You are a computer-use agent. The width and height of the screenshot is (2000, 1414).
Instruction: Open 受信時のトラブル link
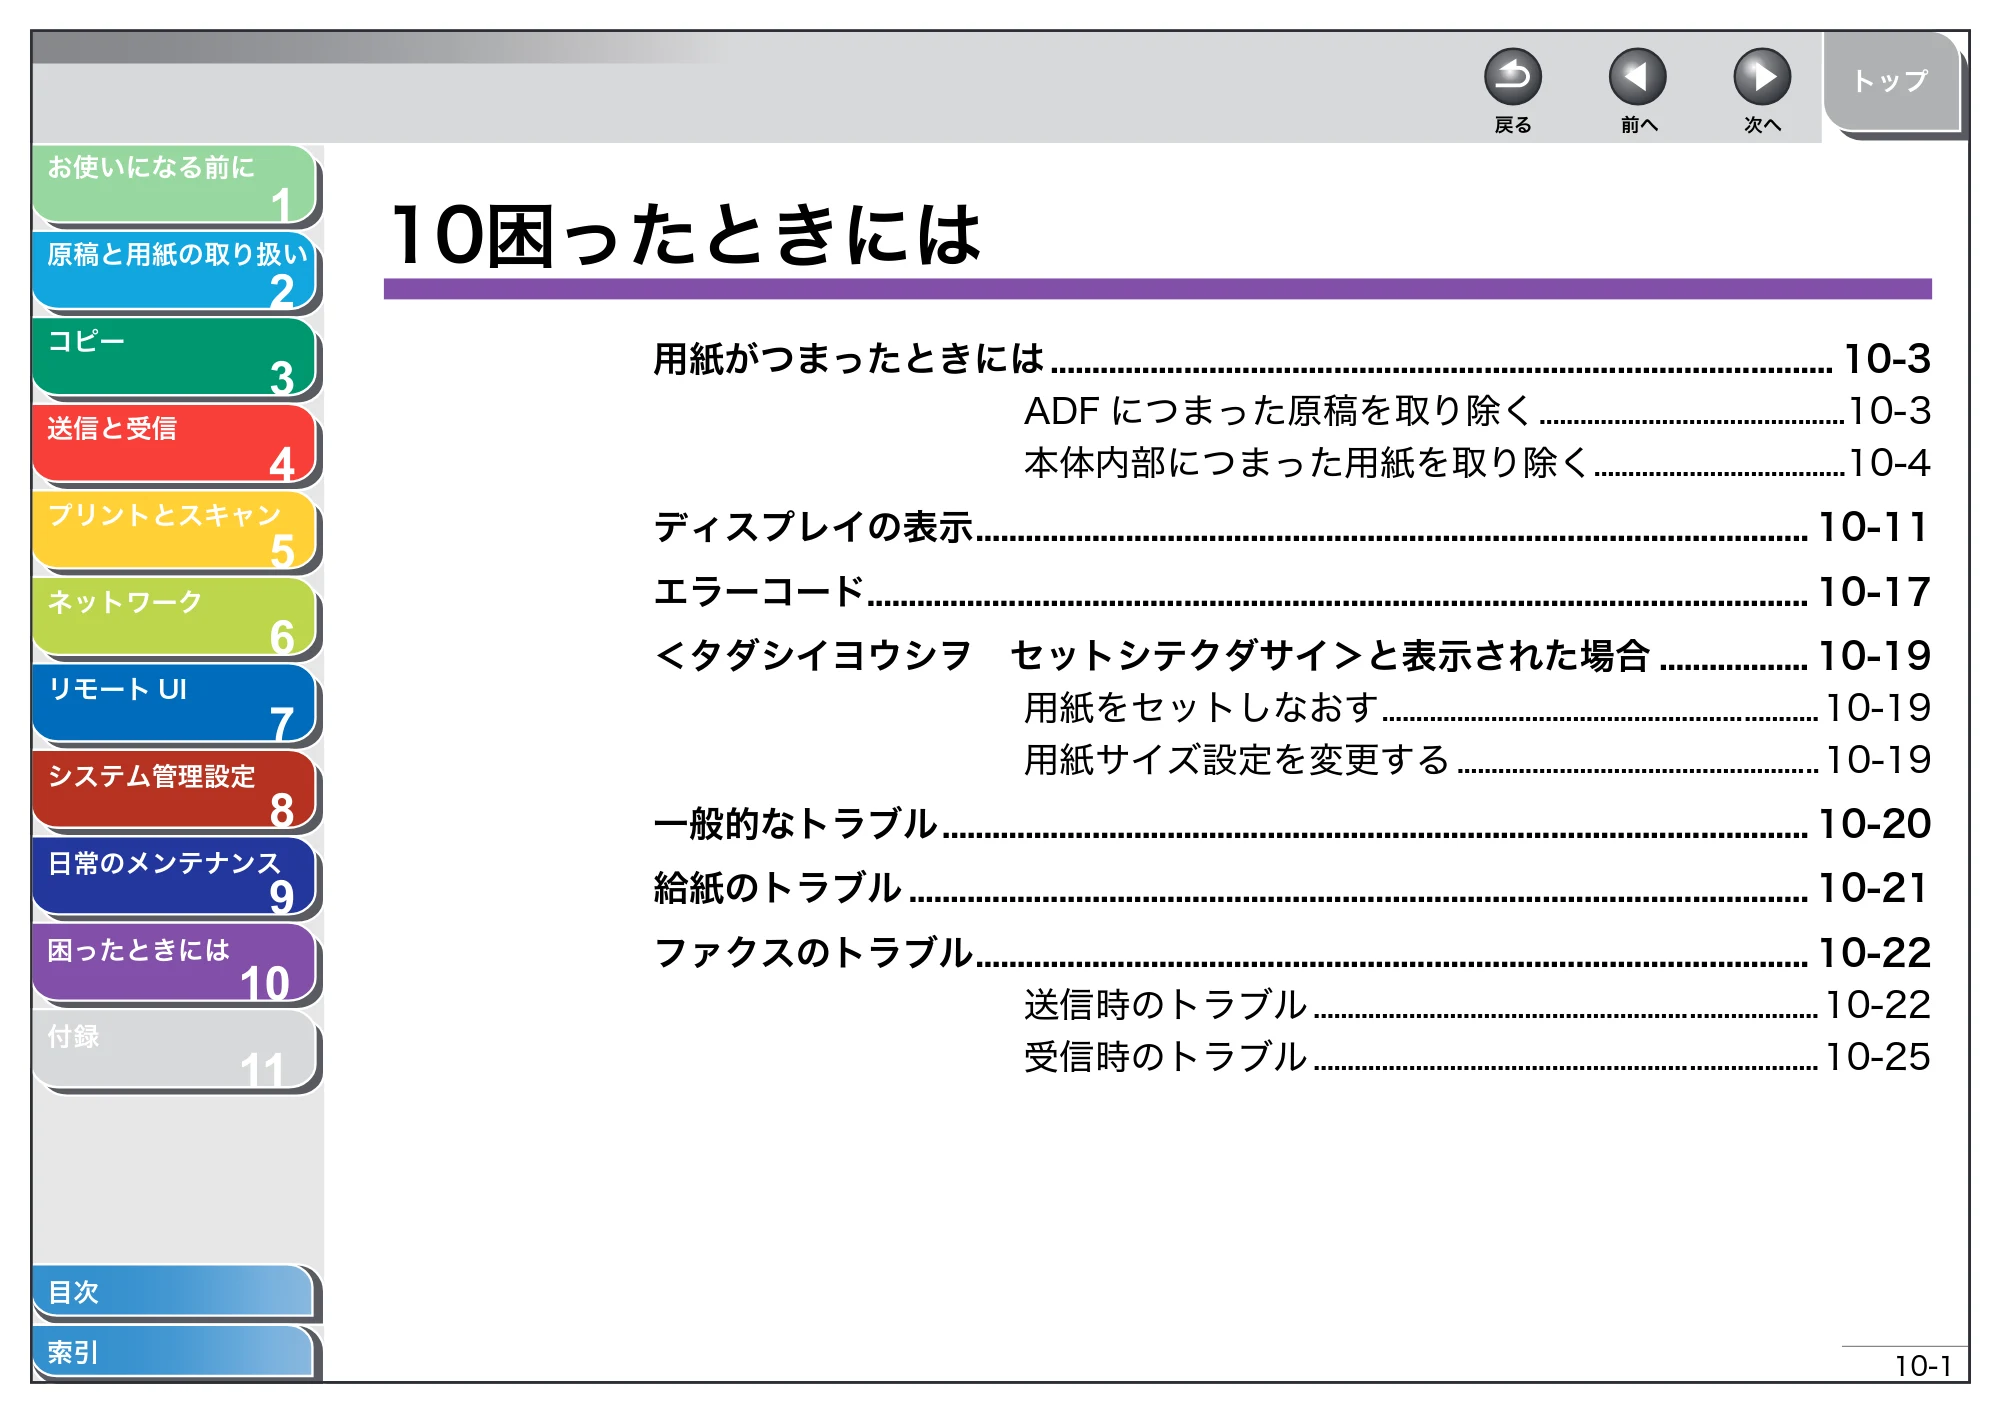coord(1477,1057)
